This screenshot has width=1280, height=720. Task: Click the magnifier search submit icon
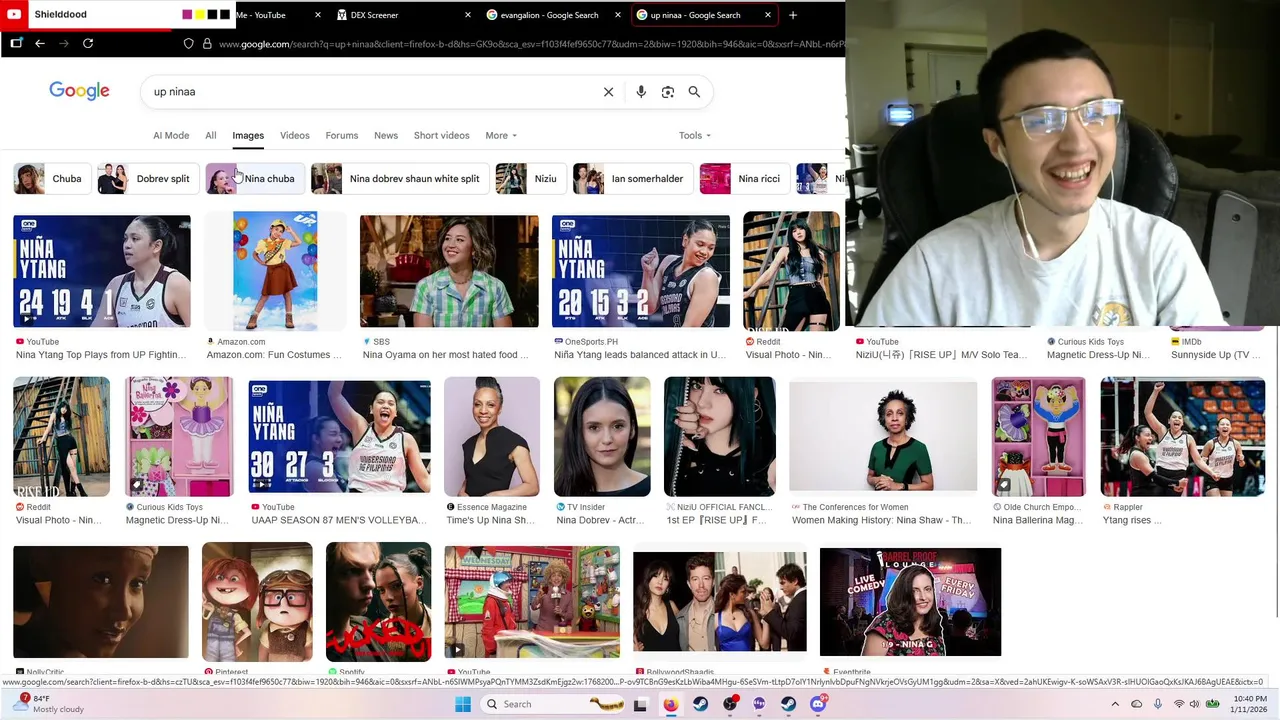click(x=694, y=92)
